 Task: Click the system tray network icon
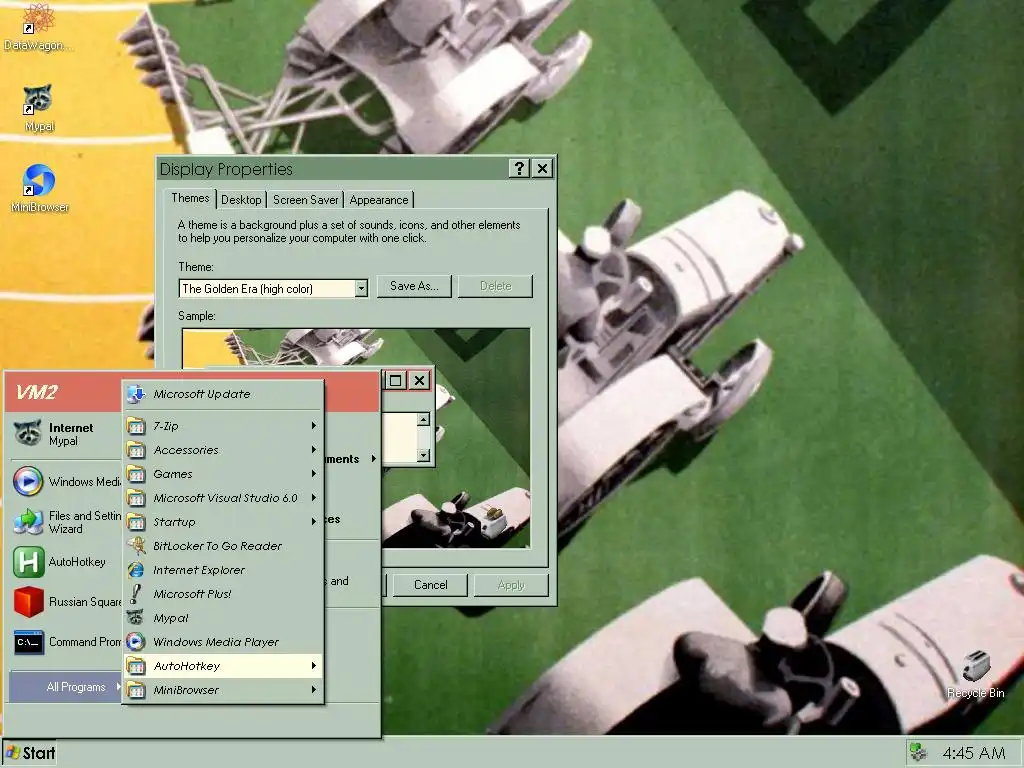(920, 752)
